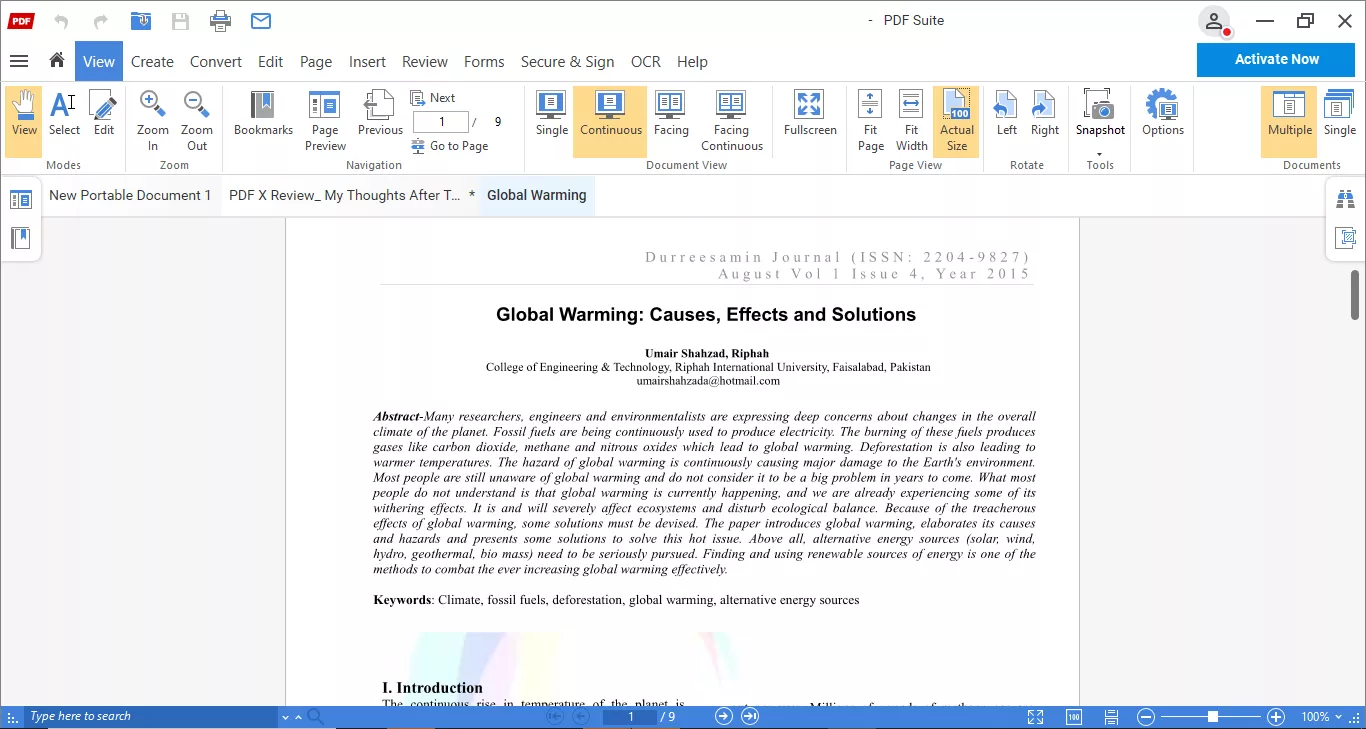The height and width of the screenshot is (729, 1366).
Task: Click the zoom slider in status bar
Action: (1212, 717)
